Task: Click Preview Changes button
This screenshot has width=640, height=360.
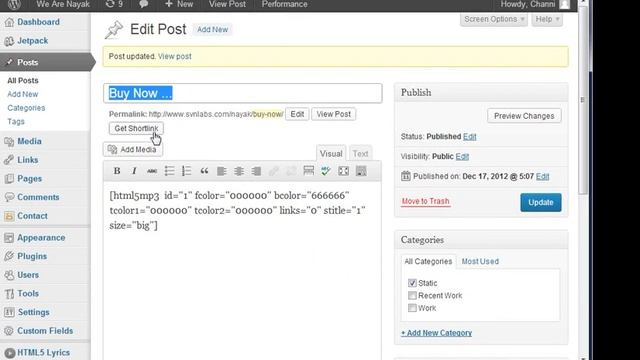Action: (524, 116)
